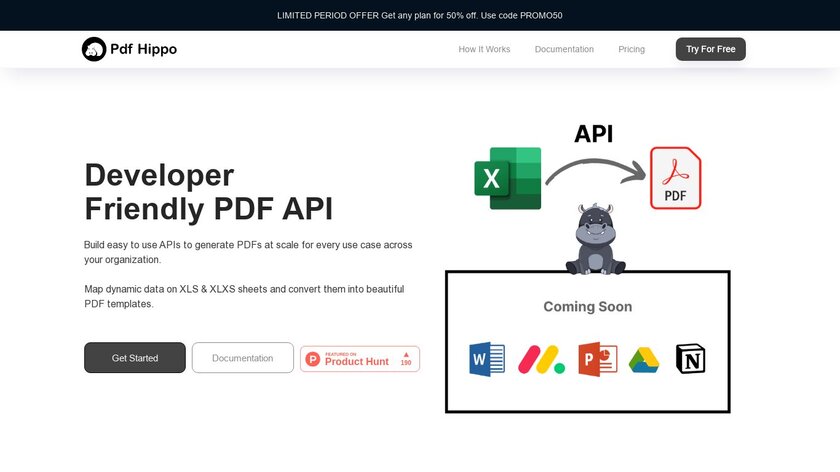This screenshot has height=472, width=840.
Task: Click the hippo mascot illustration
Action: point(596,239)
